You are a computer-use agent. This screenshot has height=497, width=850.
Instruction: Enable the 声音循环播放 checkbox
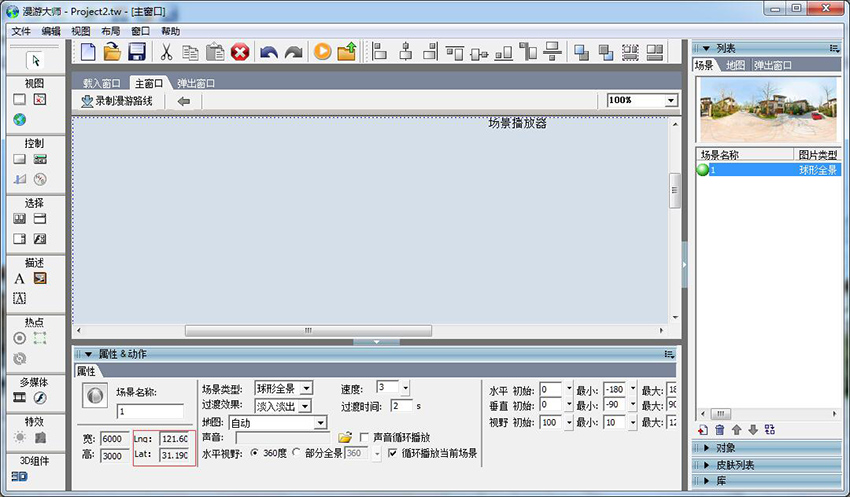(x=365, y=437)
